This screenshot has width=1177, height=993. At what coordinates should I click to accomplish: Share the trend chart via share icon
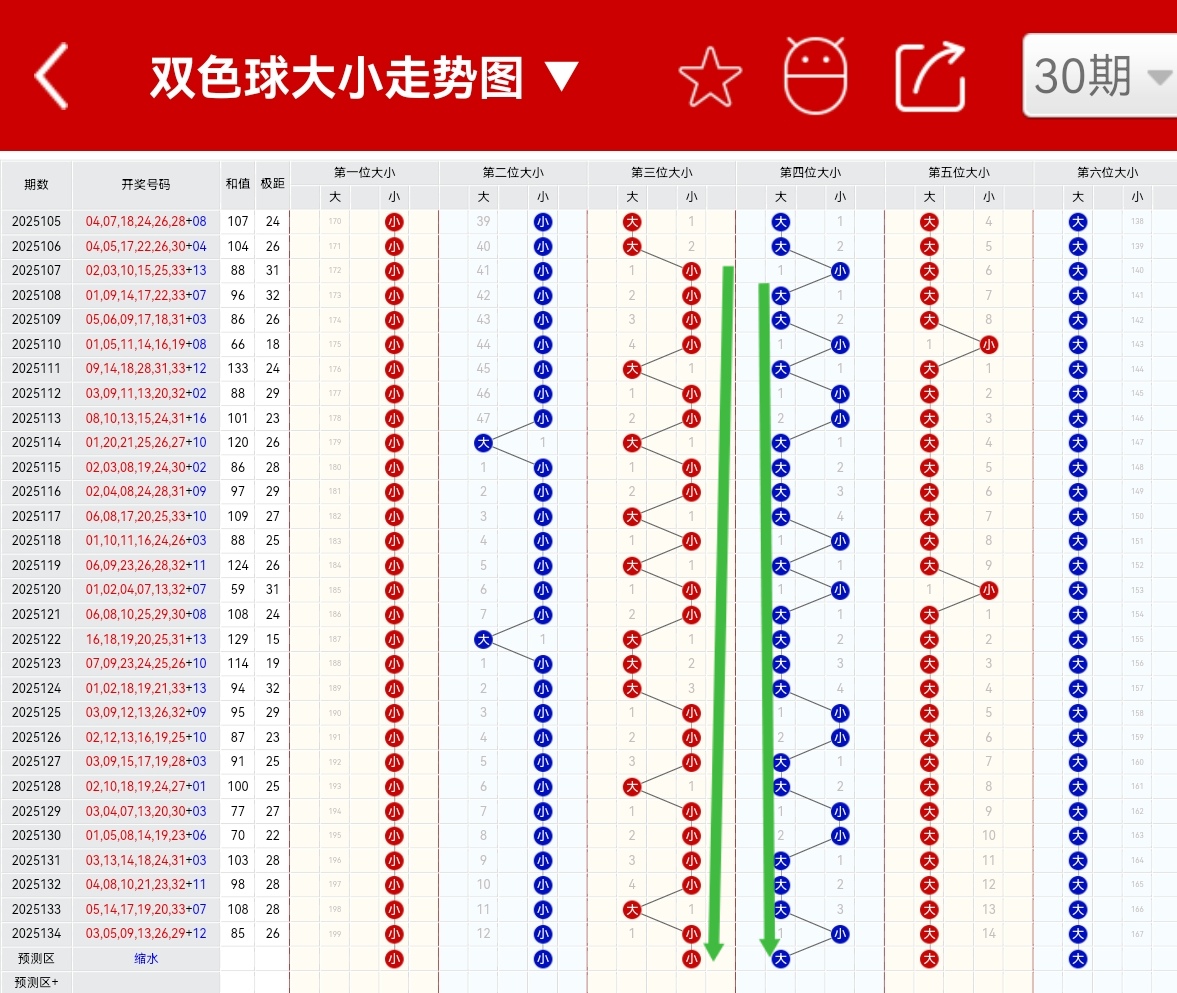[x=929, y=76]
